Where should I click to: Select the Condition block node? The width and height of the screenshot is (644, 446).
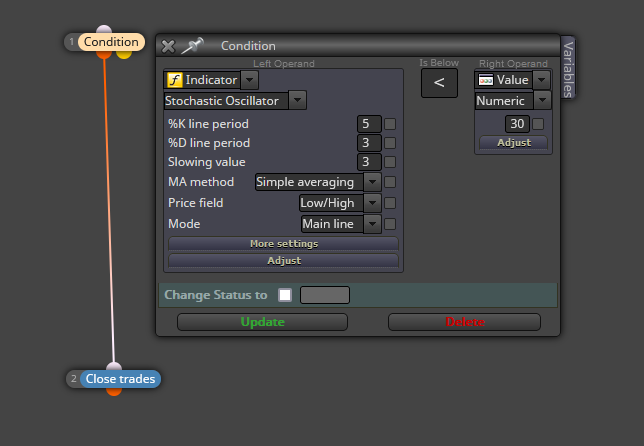111,42
